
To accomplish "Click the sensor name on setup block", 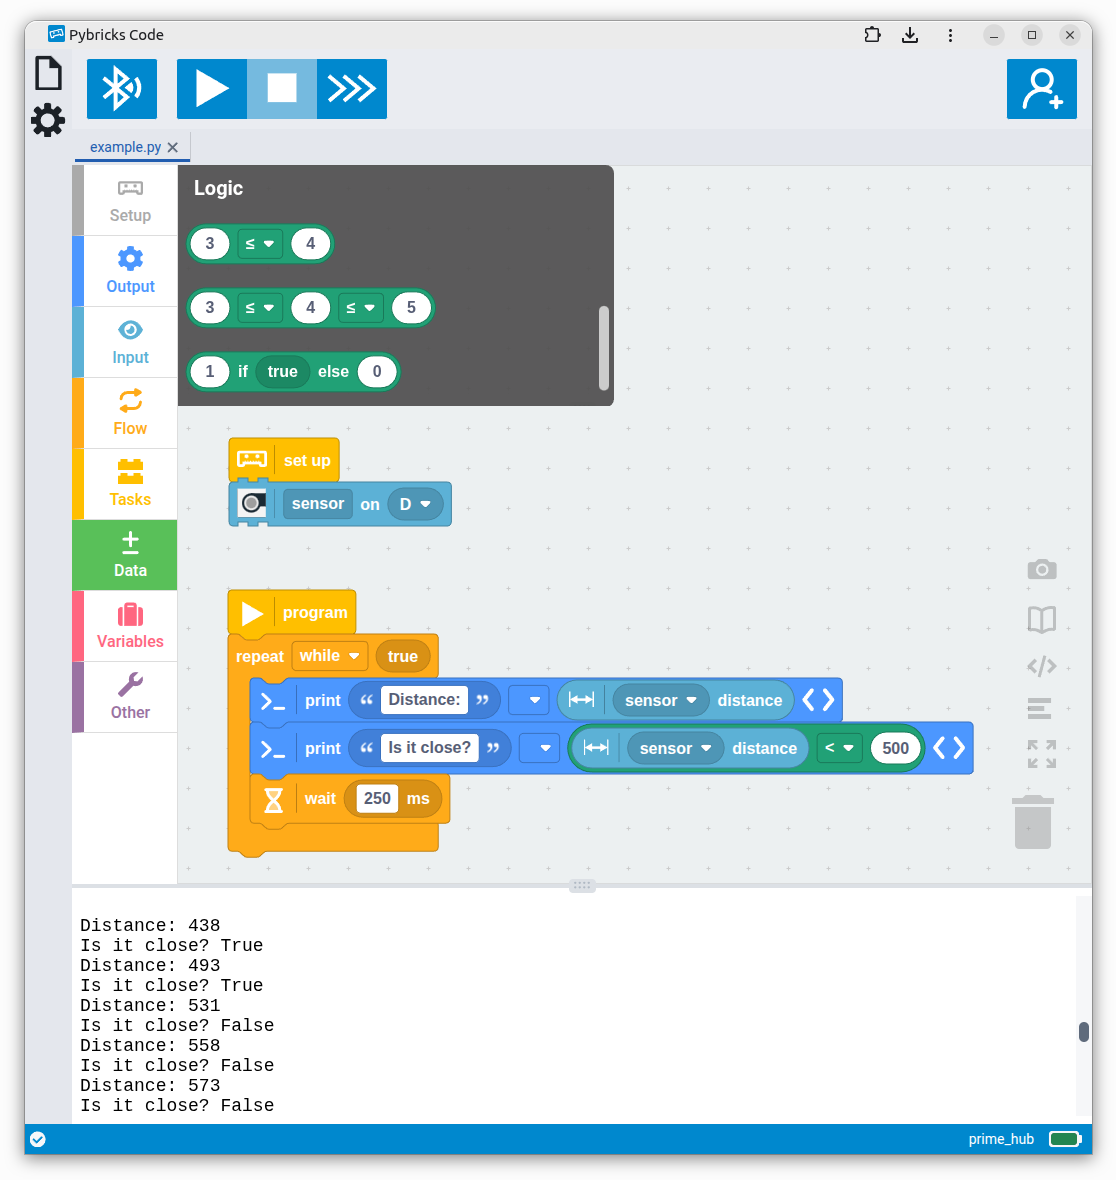I will click(x=318, y=504).
